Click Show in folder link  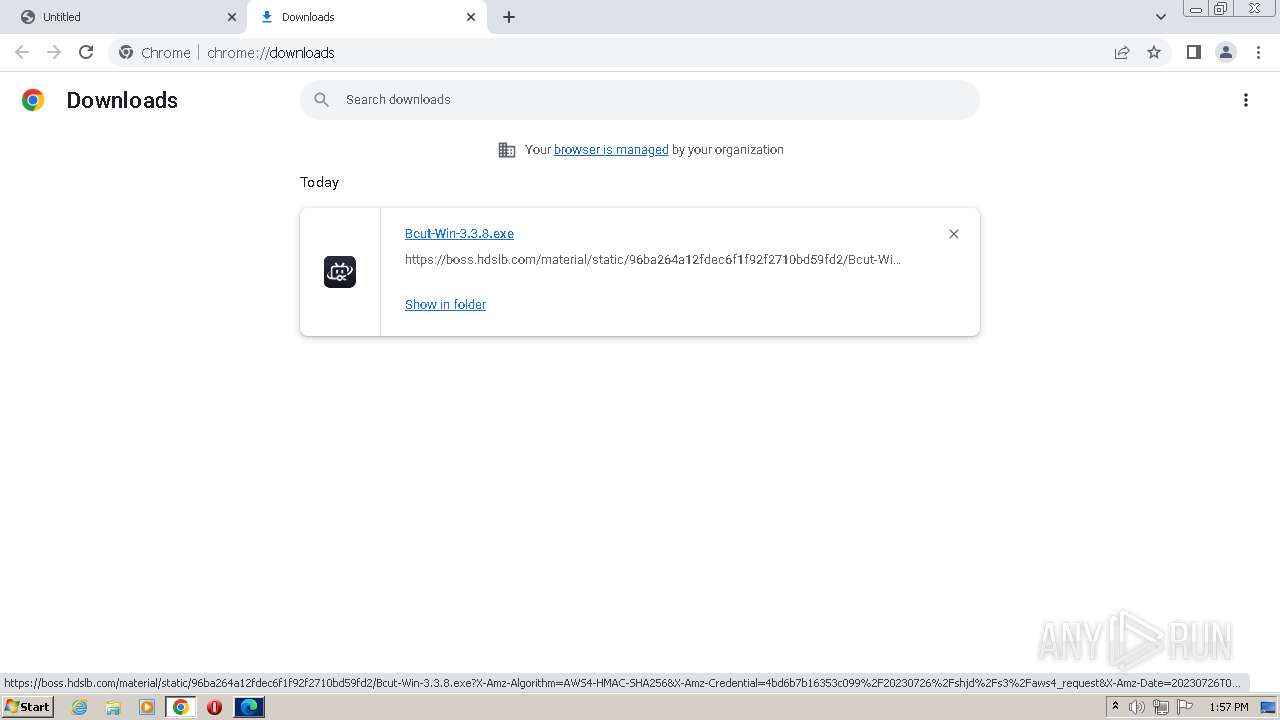[x=445, y=305]
